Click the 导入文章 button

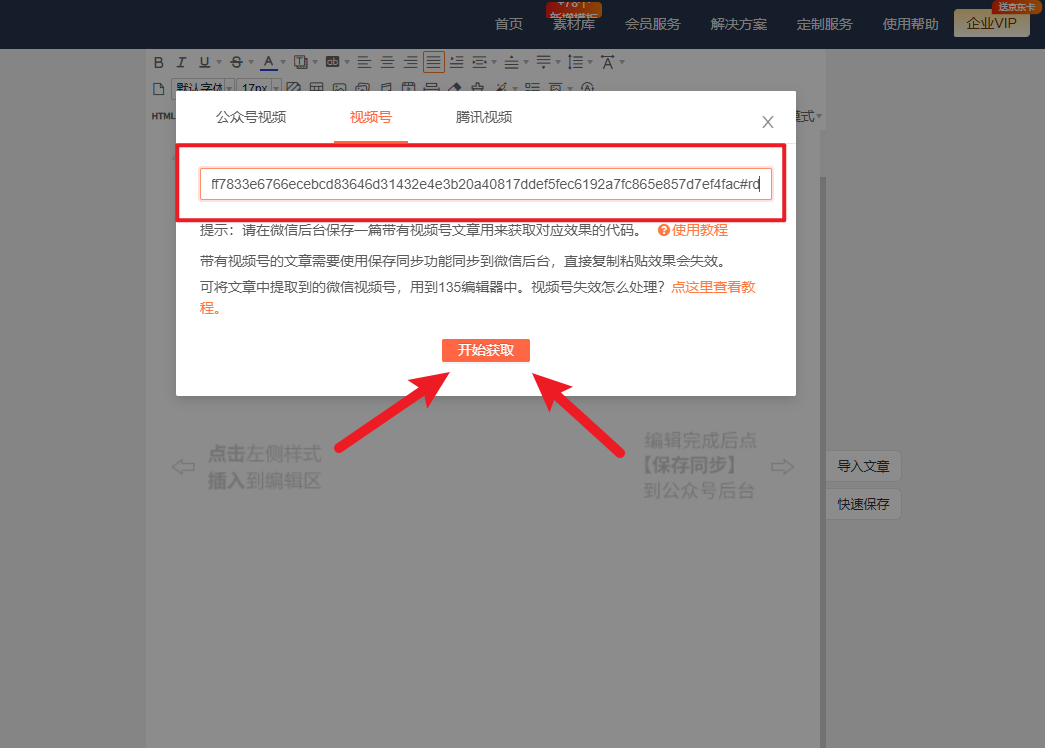click(x=864, y=466)
